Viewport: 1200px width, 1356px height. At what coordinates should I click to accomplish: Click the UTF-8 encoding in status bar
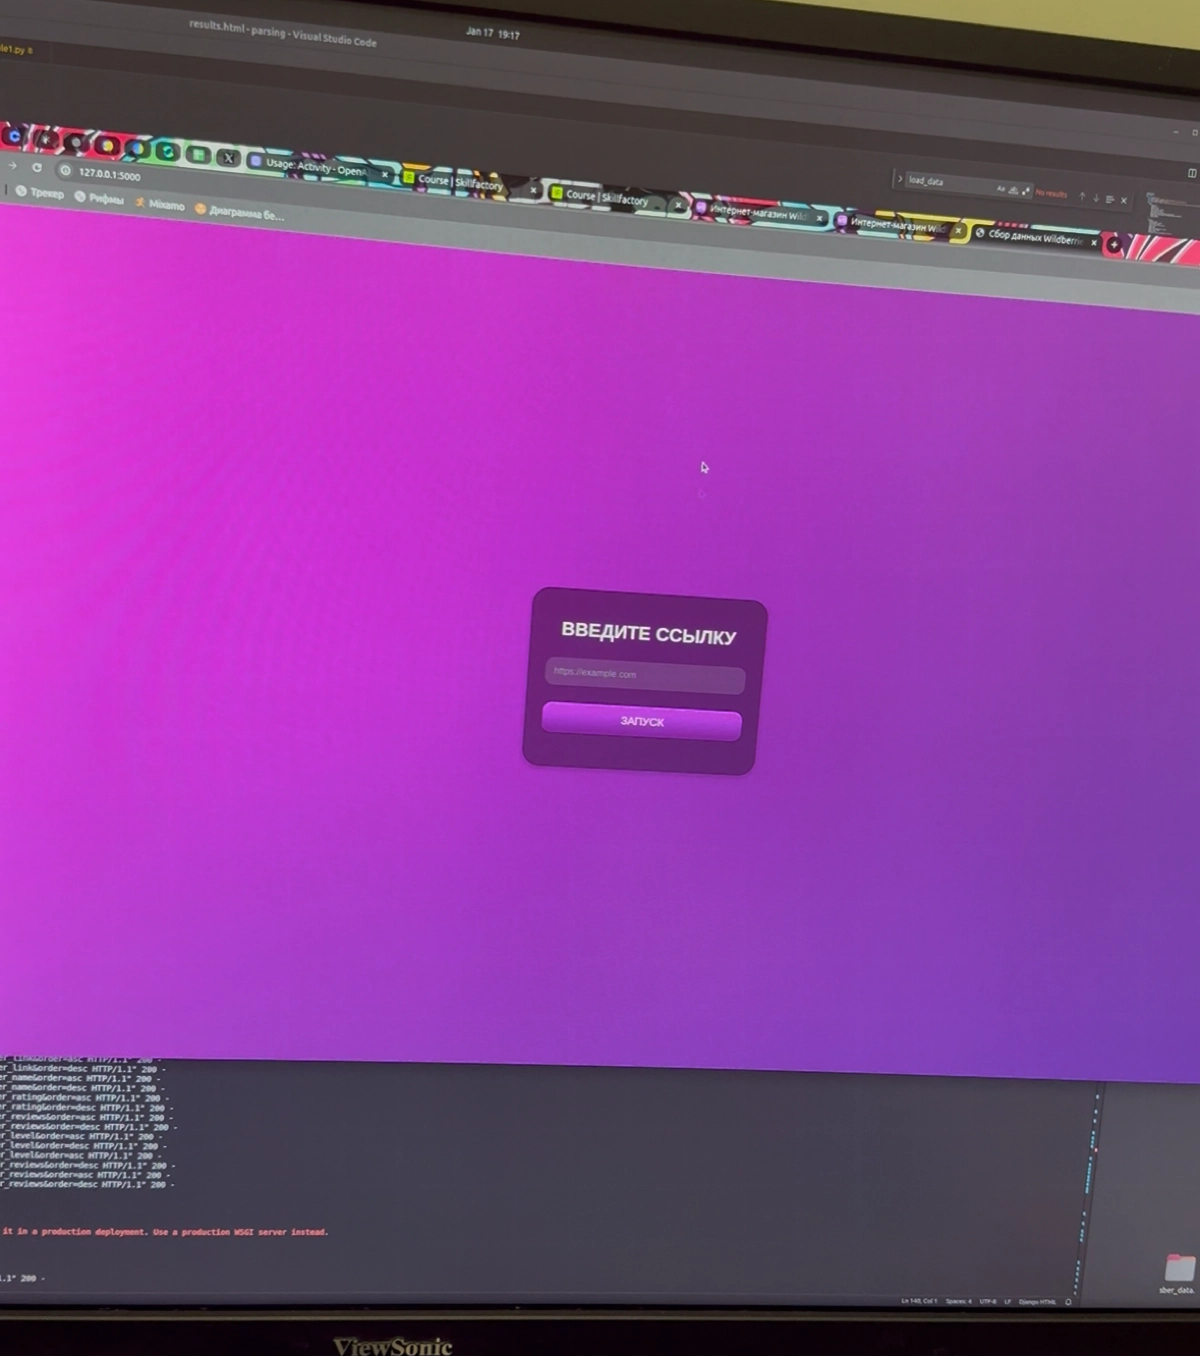(988, 1301)
